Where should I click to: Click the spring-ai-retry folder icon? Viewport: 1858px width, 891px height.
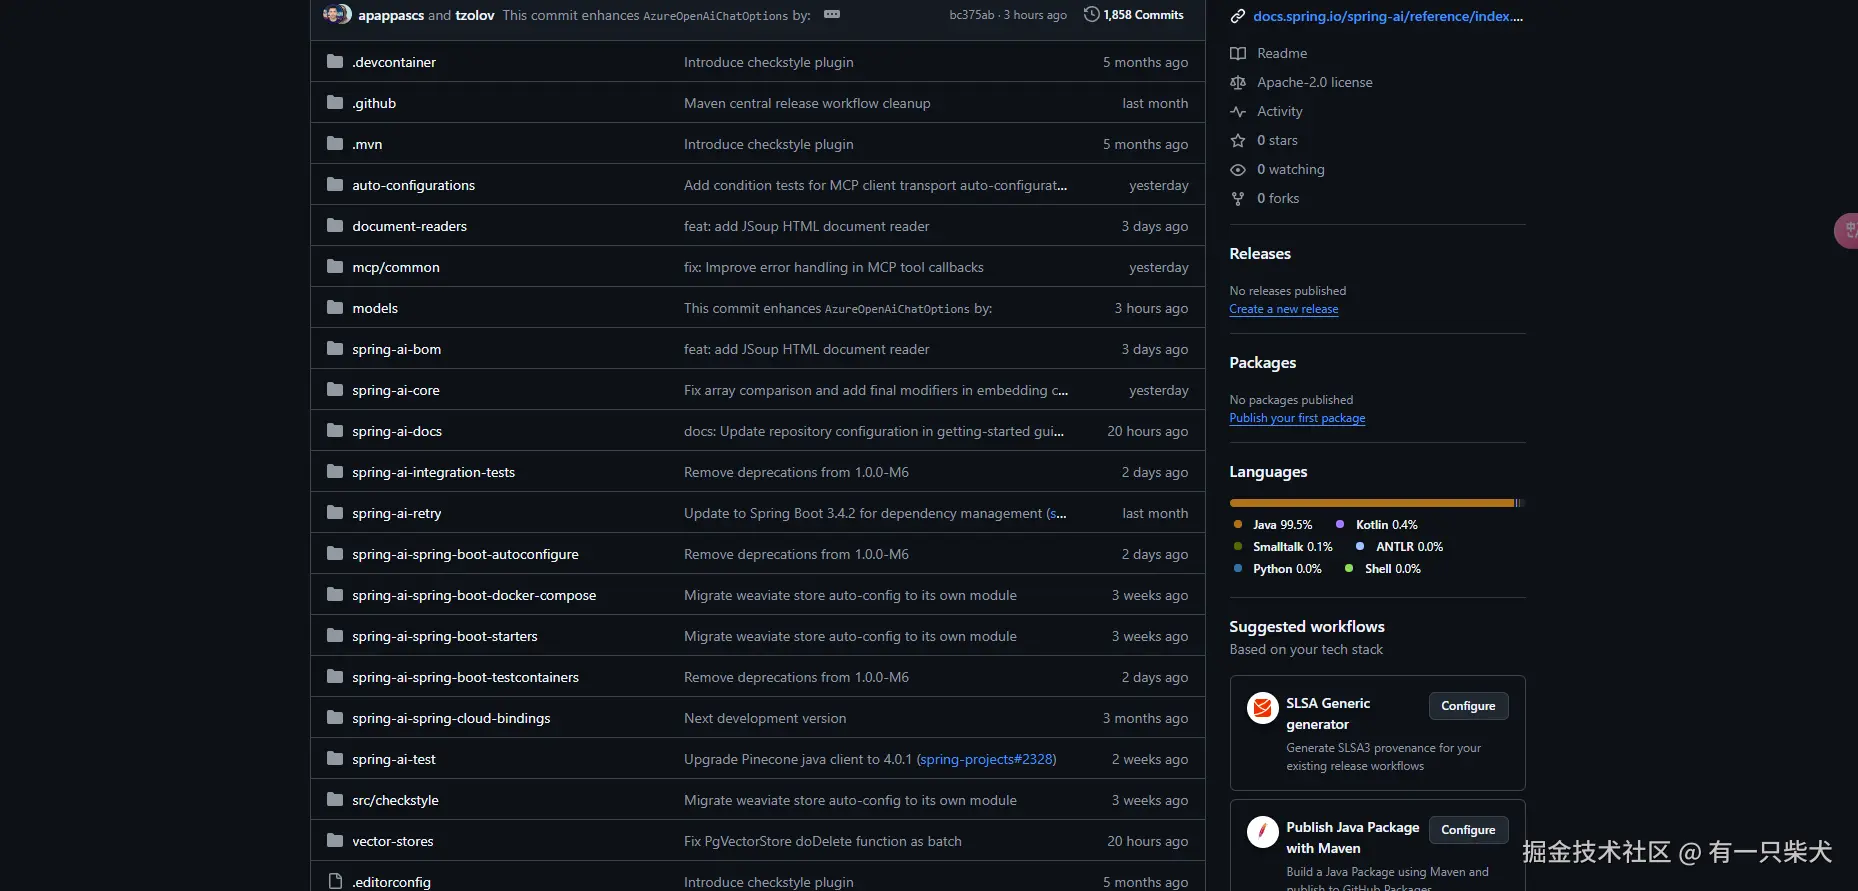coord(335,513)
